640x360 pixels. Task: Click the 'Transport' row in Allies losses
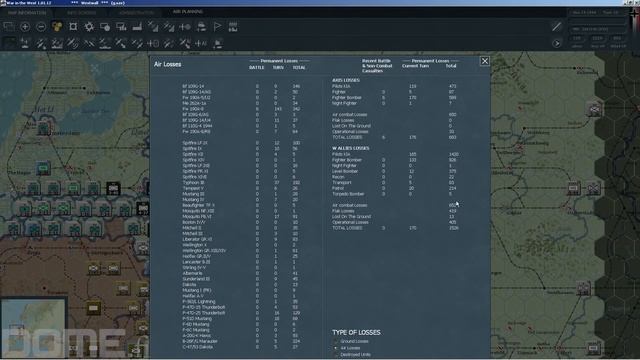click(395, 182)
